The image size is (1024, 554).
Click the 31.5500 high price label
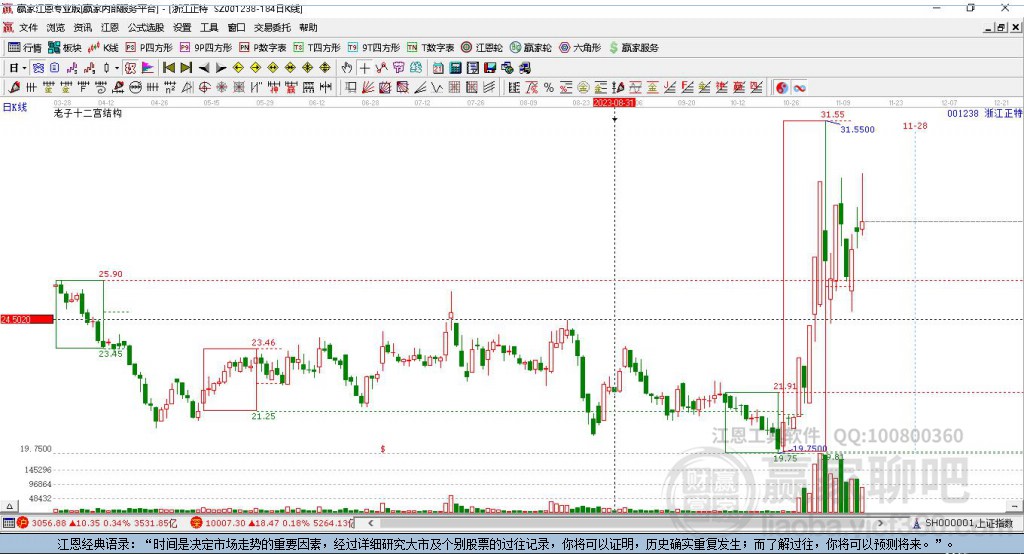coord(857,129)
